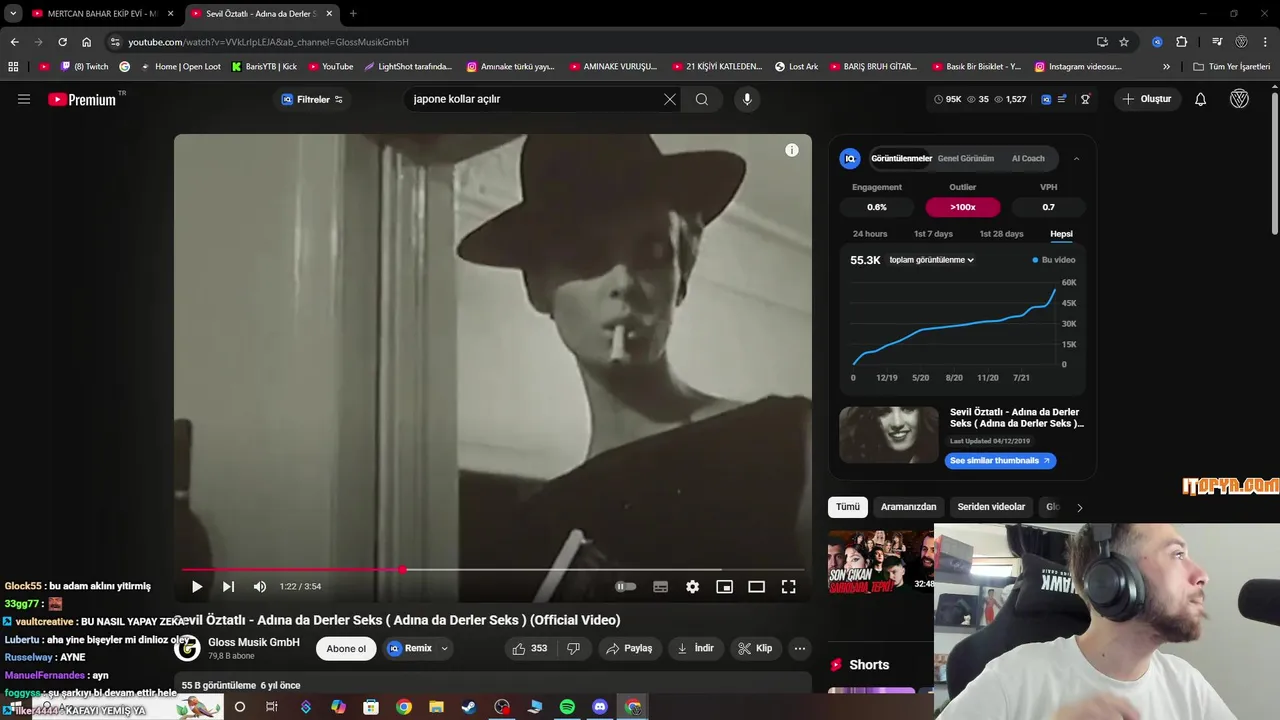The height and width of the screenshot is (720, 1280).
Task: Expand the Remix dropdown arrow
Action: [x=445, y=648]
